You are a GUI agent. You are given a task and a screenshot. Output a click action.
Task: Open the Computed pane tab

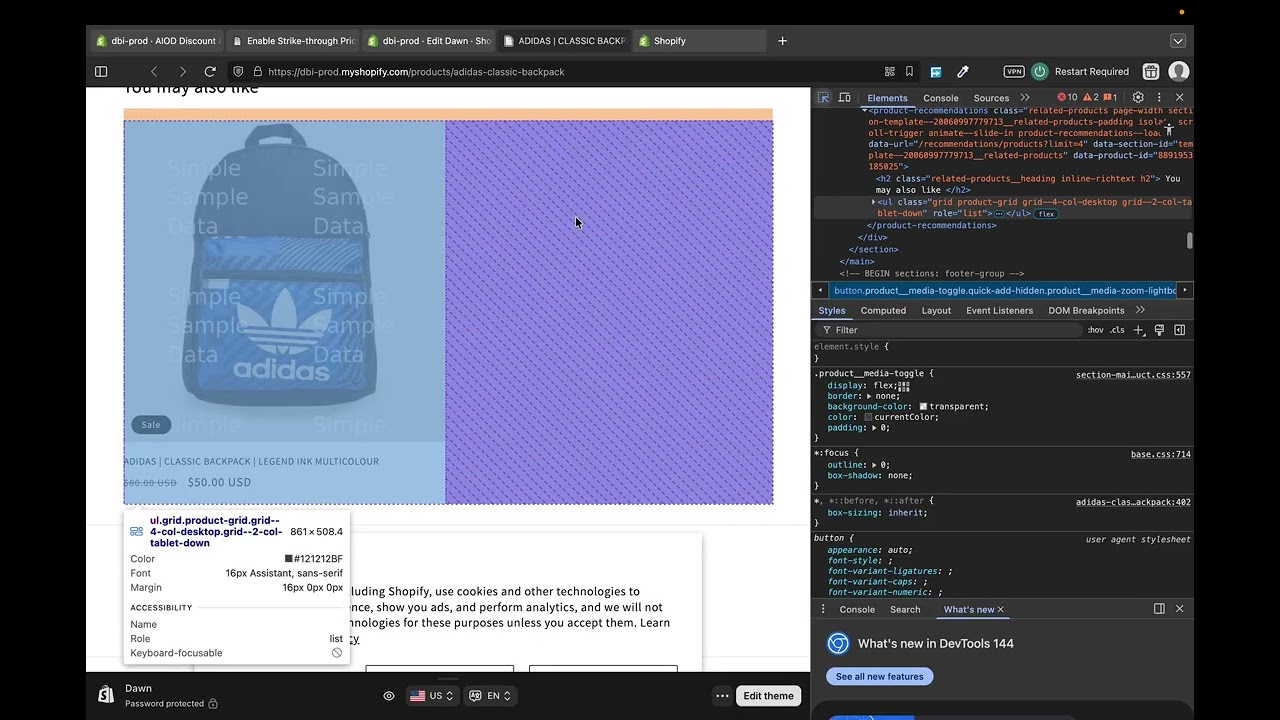[883, 311]
